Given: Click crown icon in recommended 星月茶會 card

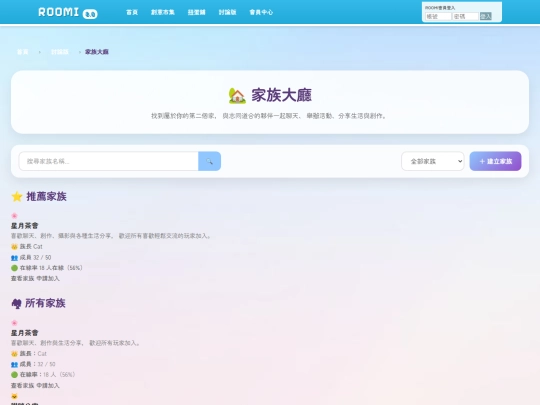Looking at the screenshot, I should [14, 247].
